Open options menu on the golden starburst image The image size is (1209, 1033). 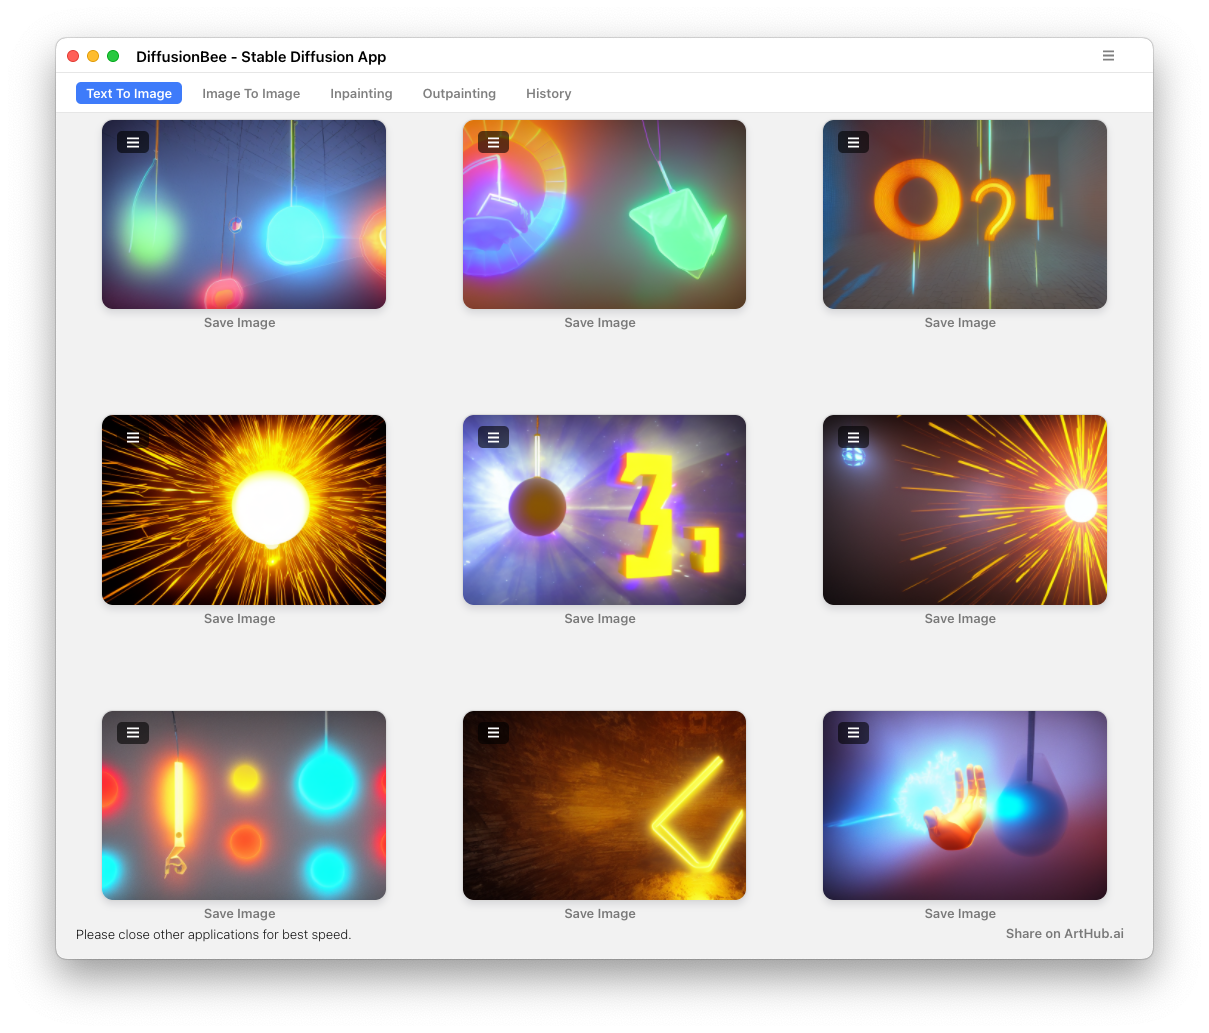point(133,437)
